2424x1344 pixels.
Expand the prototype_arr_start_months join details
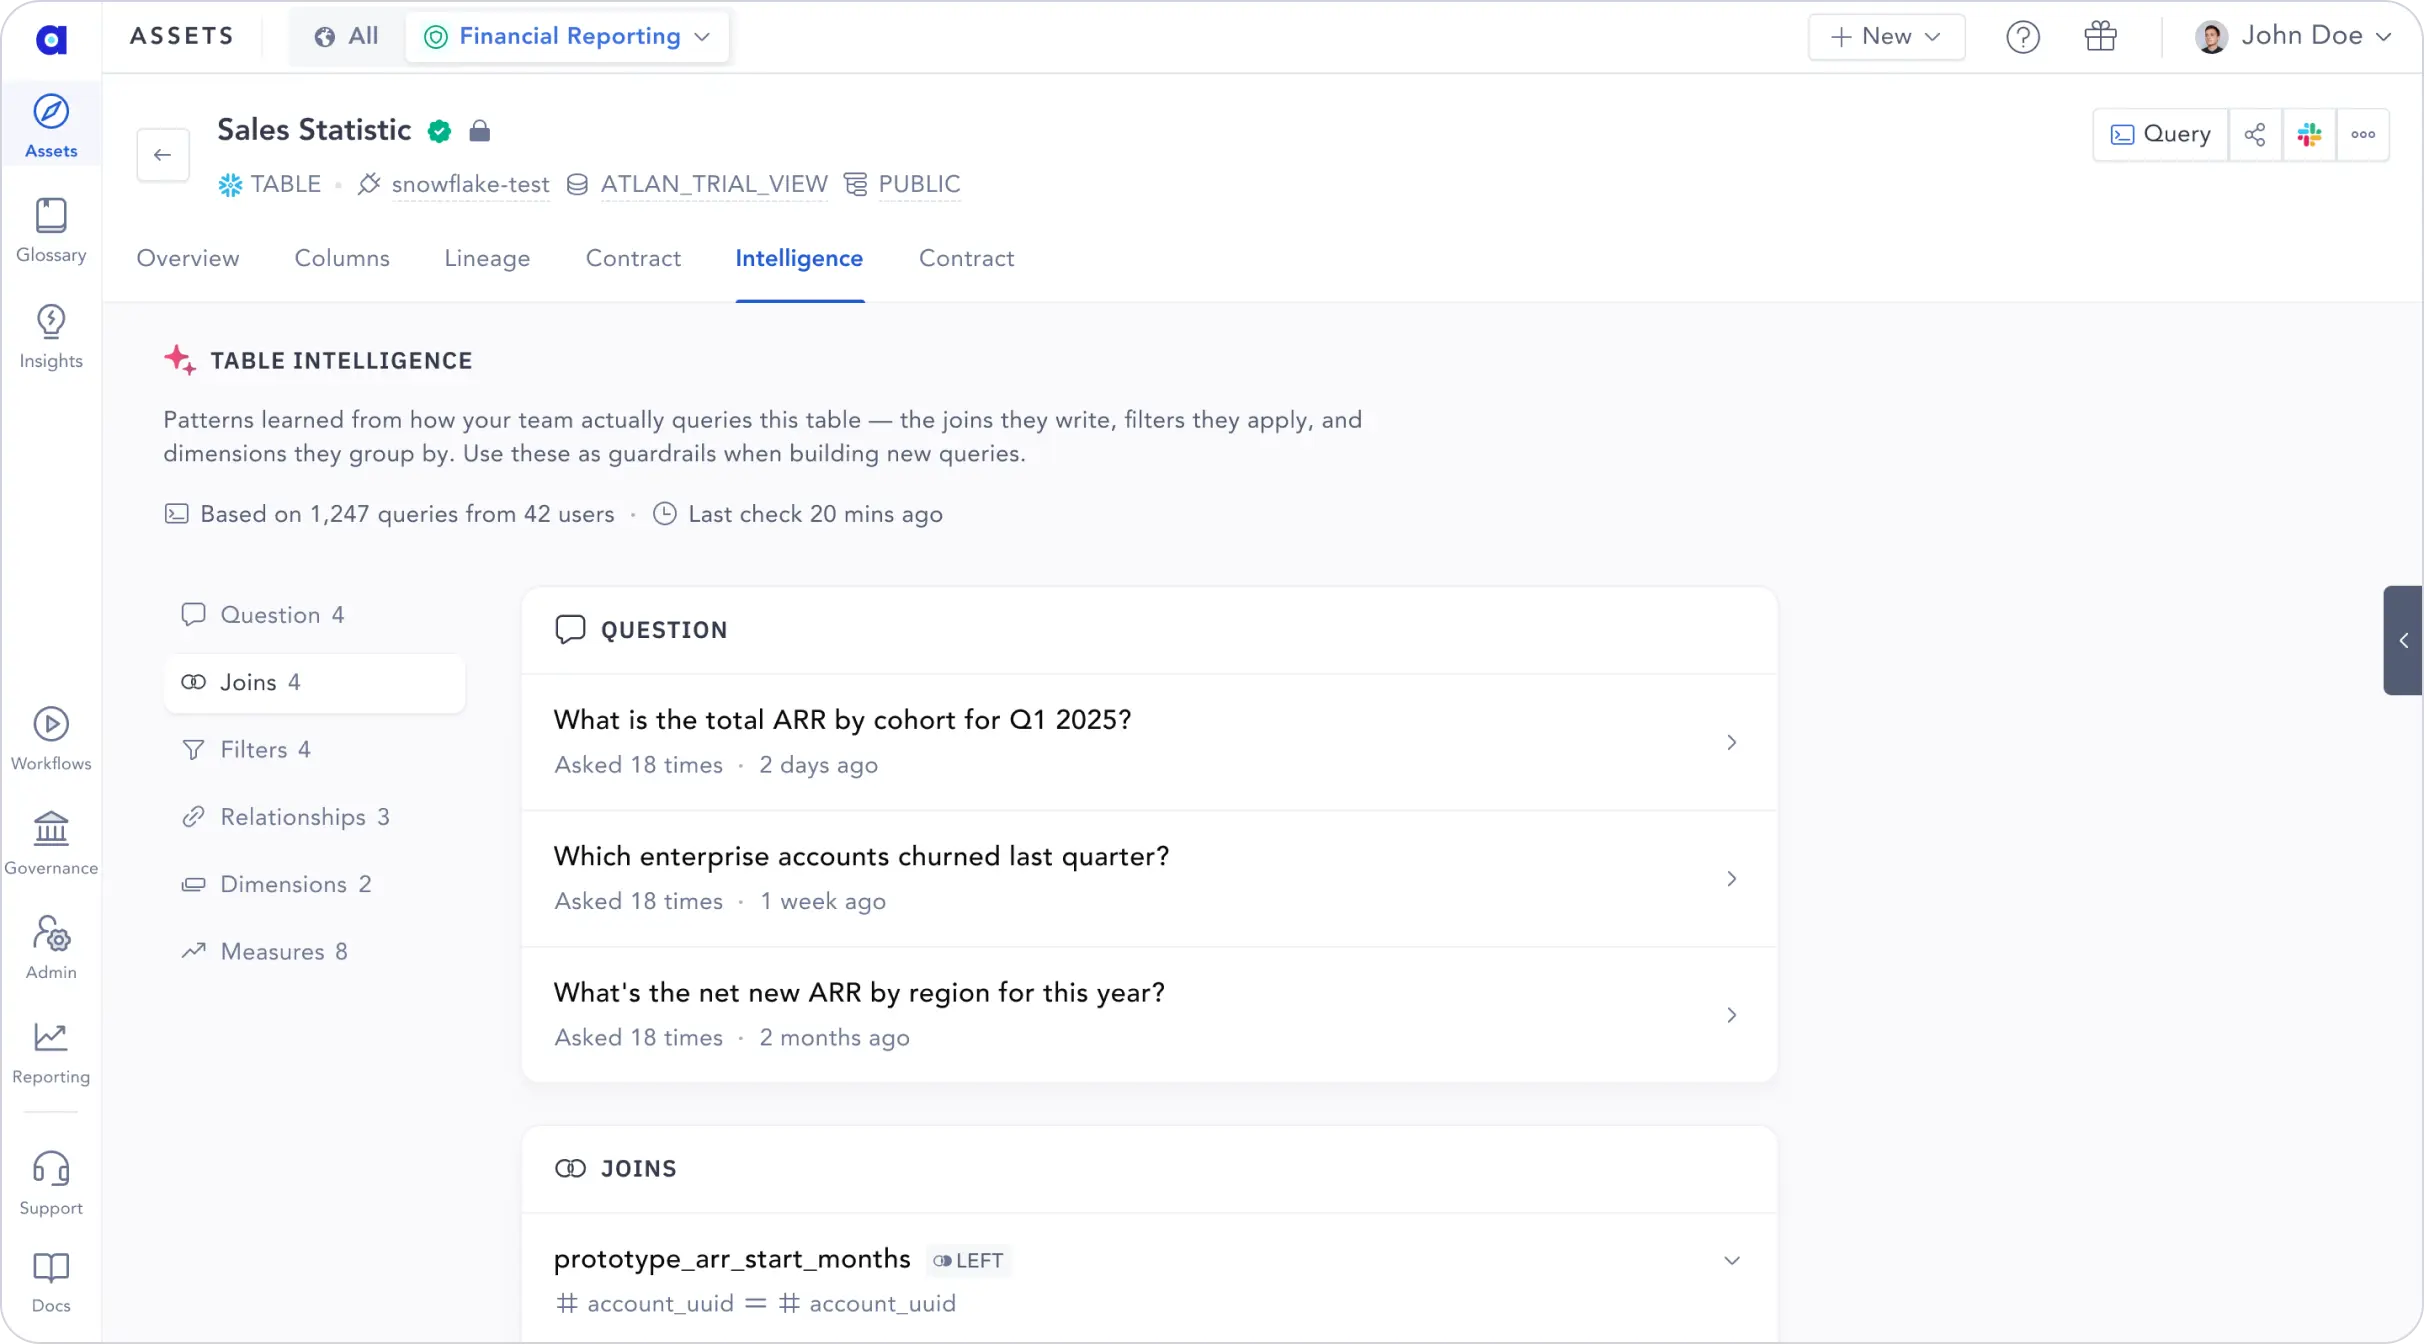click(x=1732, y=1259)
